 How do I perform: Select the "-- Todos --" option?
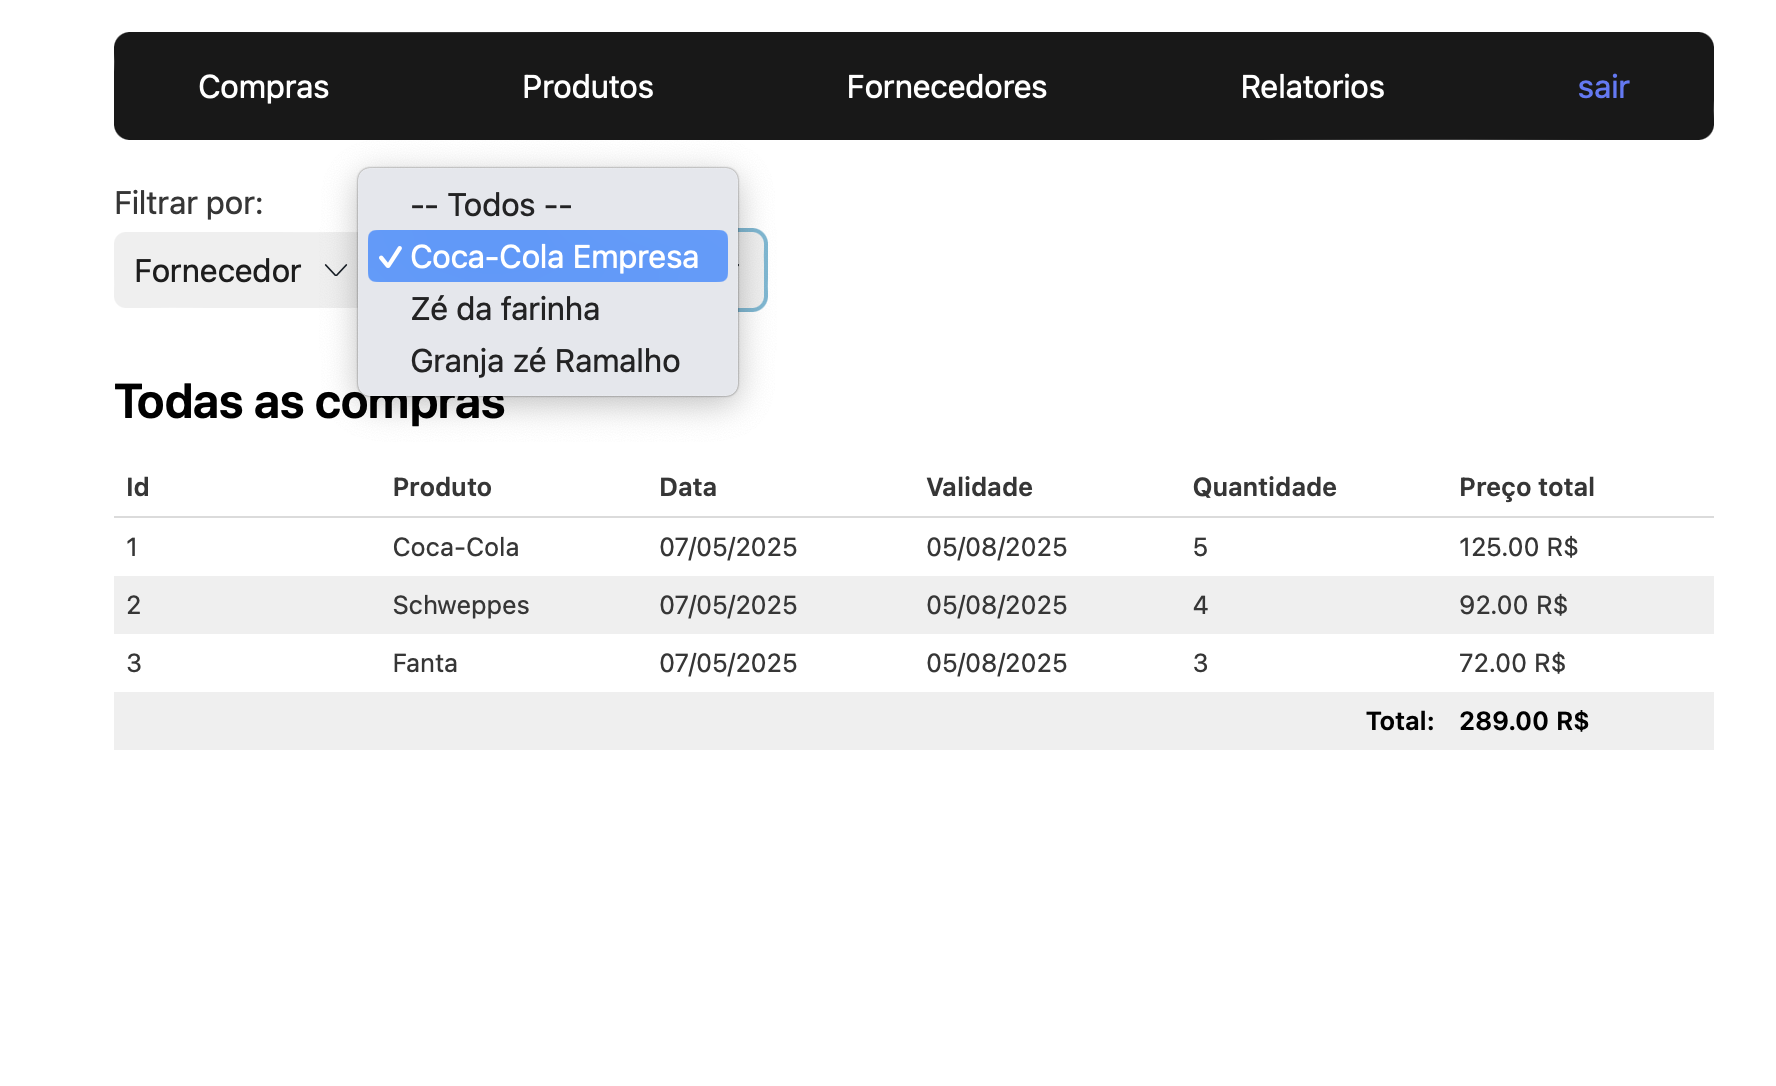(x=491, y=205)
